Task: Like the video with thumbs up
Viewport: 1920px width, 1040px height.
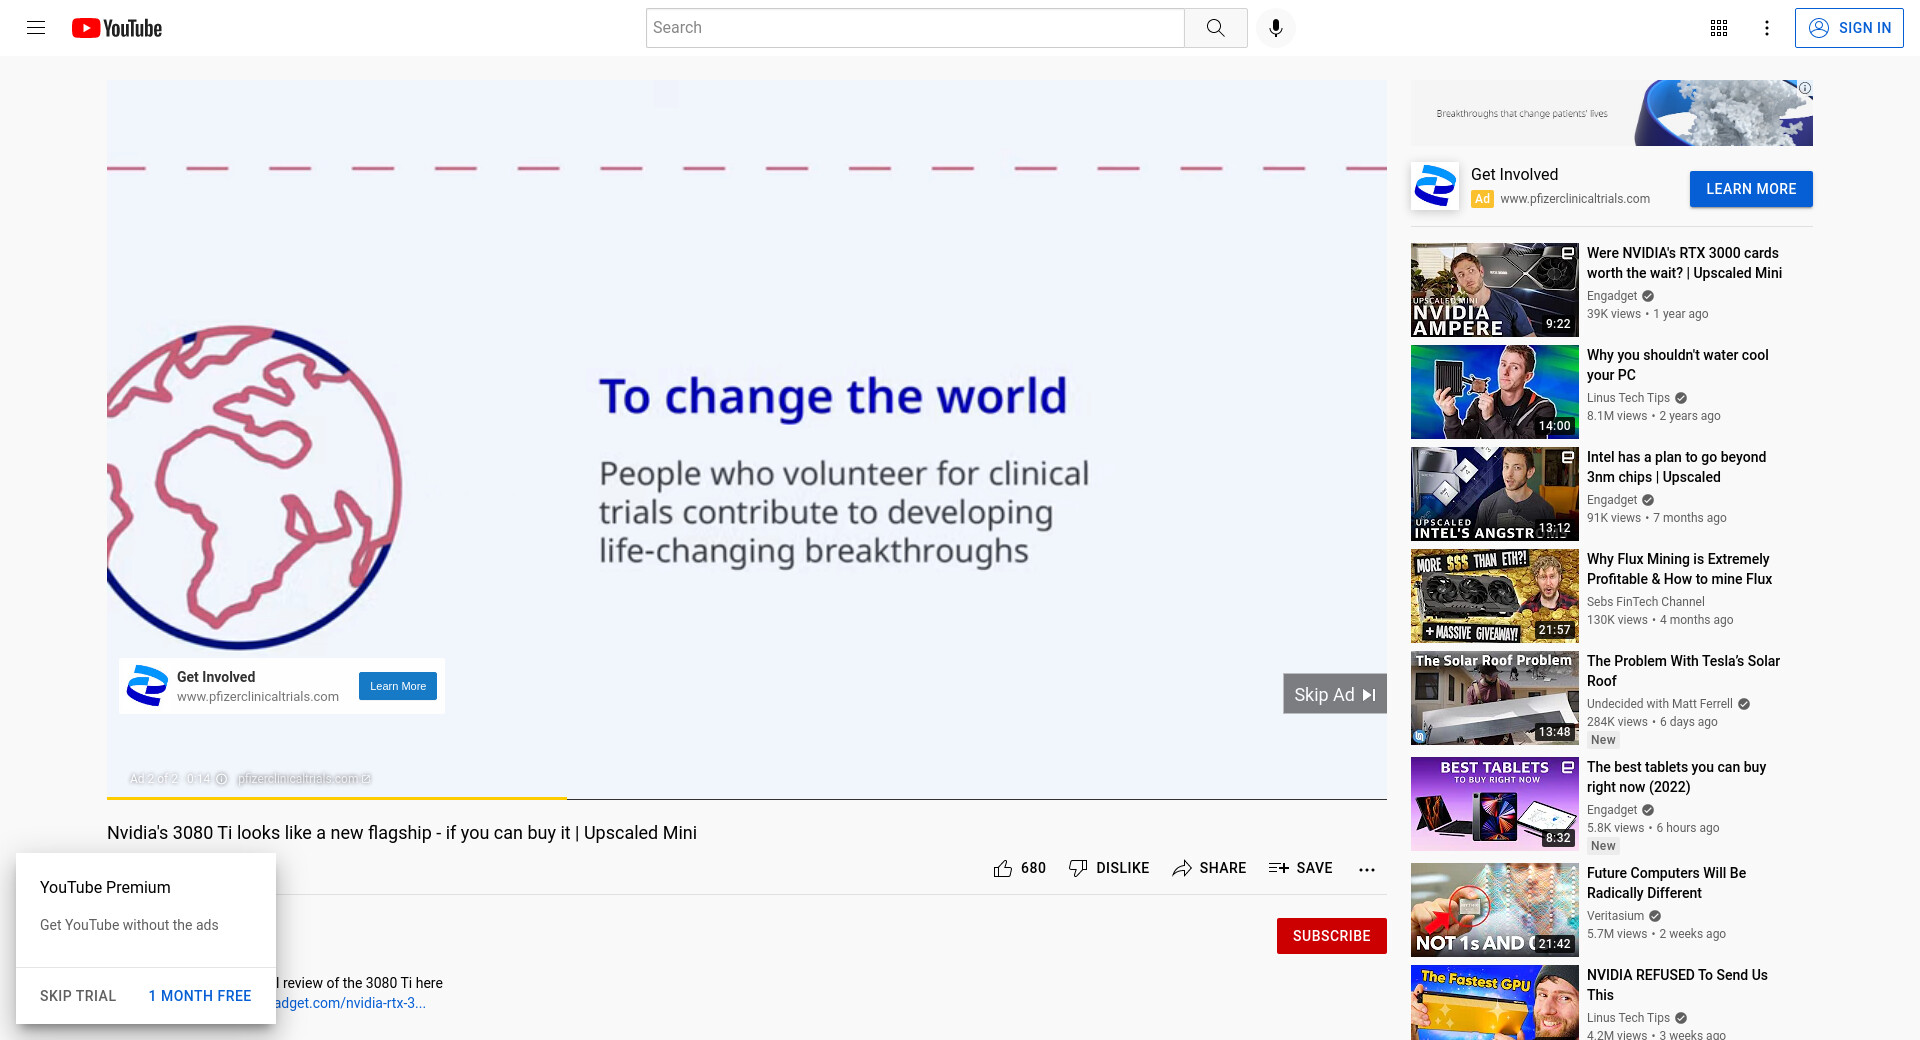Action: tap(1003, 868)
